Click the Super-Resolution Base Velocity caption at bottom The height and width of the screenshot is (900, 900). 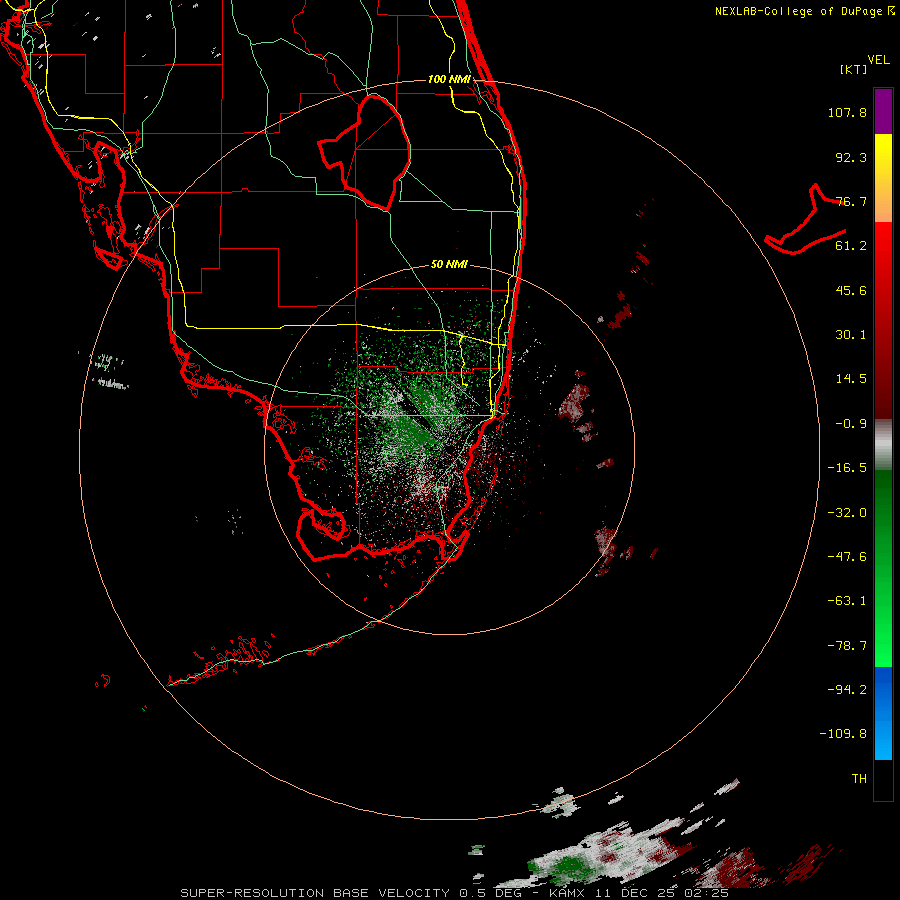(x=454, y=893)
